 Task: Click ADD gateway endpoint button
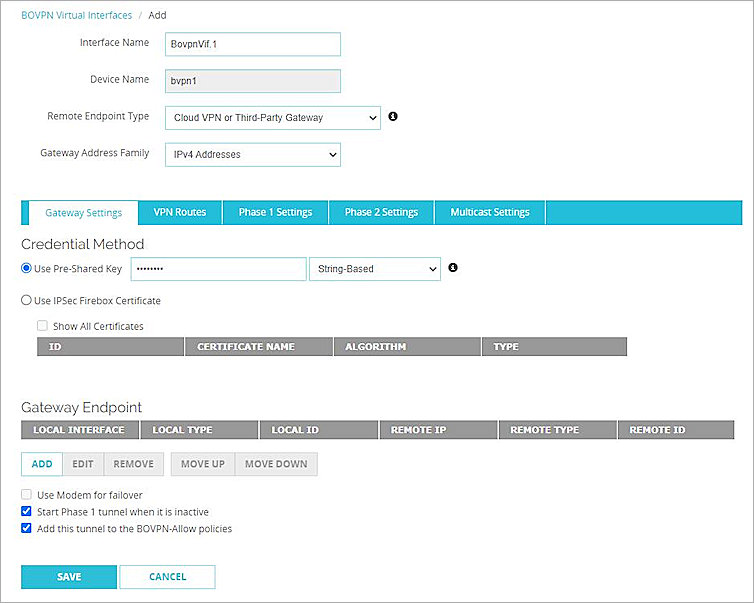click(42, 464)
